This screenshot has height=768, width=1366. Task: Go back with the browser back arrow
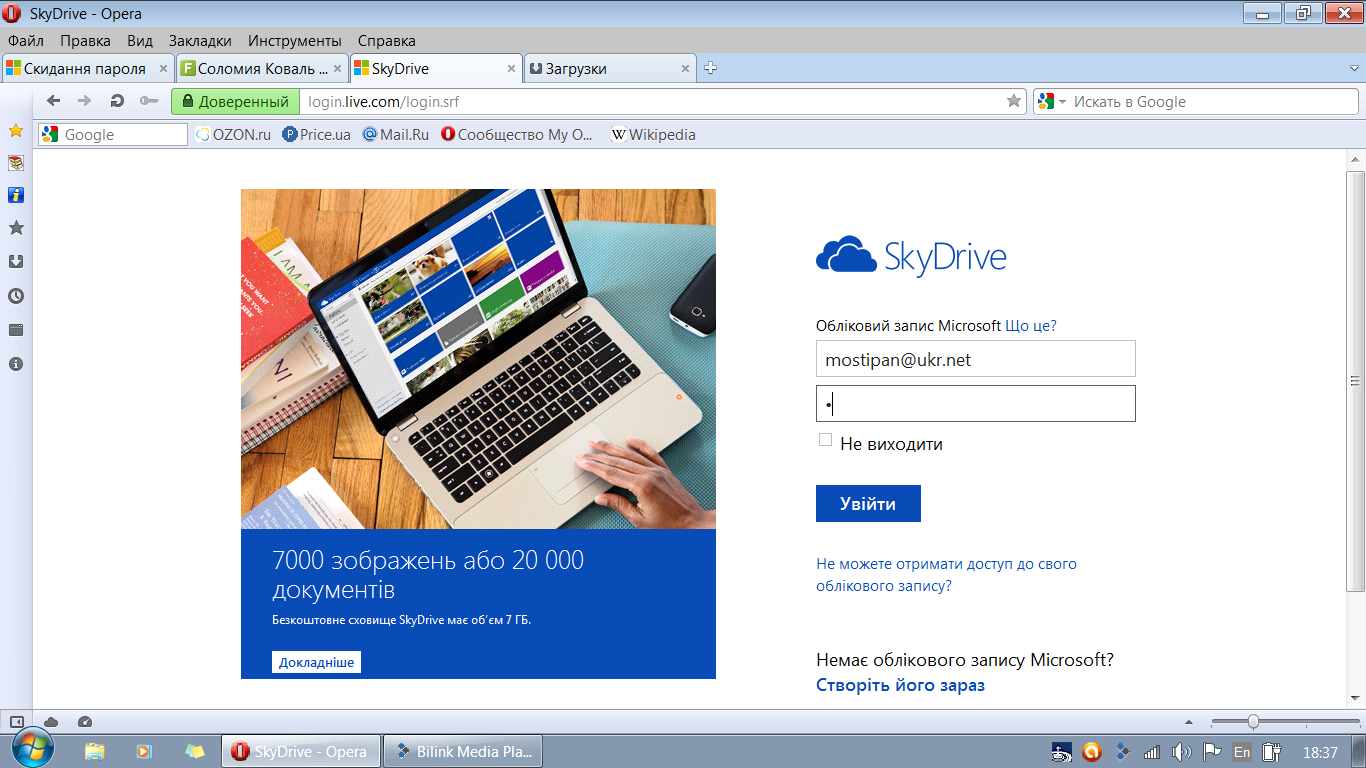[54, 101]
